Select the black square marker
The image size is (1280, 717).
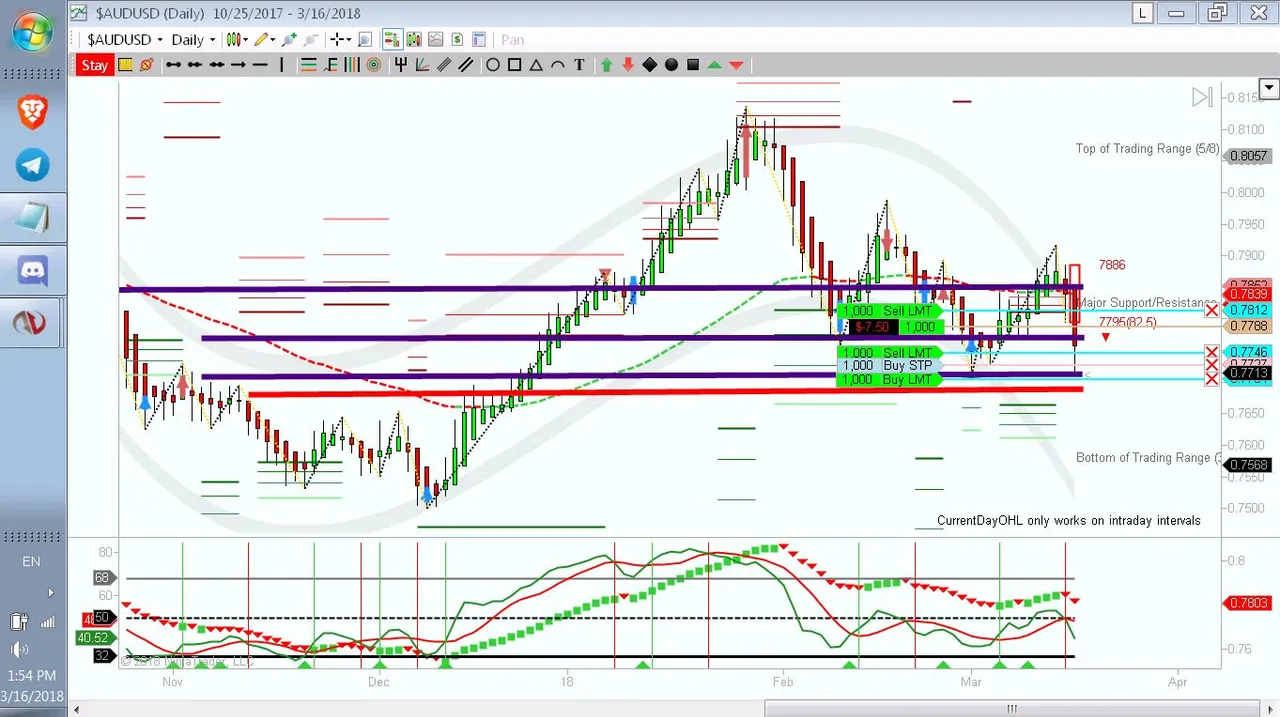coord(693,65)
